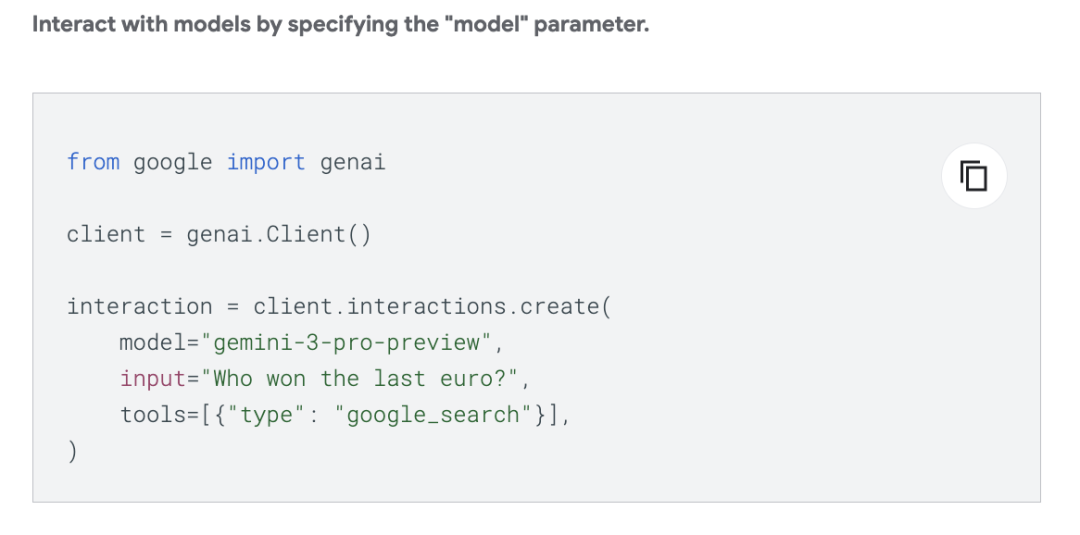The height and width of the screenshot is (535, 1080).
Task: Click the "type" key in the tools list
Action: [x=265, y=415]
